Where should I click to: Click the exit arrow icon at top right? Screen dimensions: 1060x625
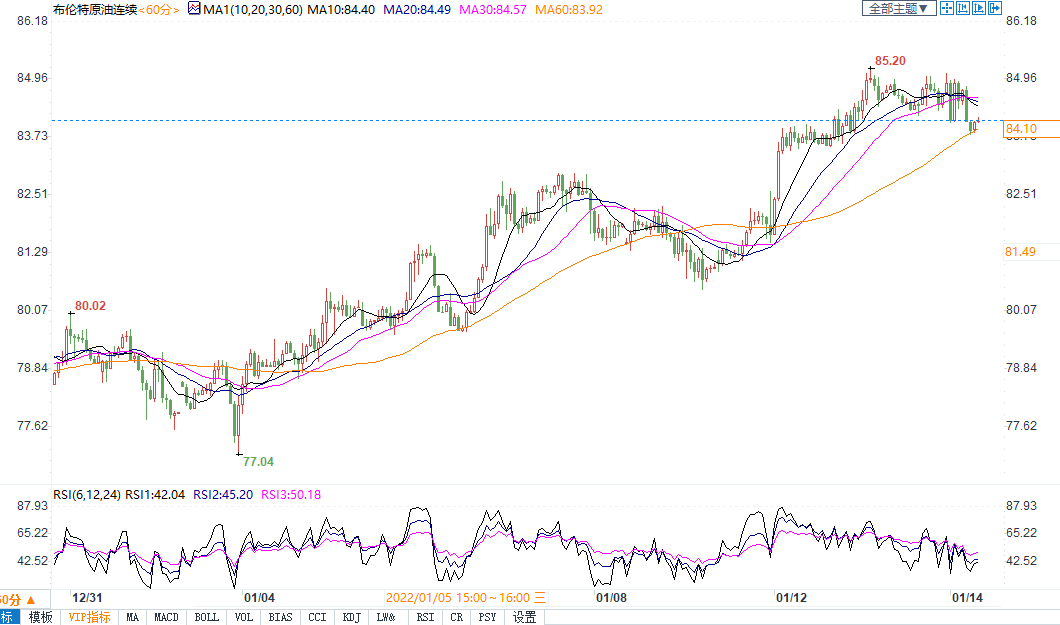[x=995, y=8]
